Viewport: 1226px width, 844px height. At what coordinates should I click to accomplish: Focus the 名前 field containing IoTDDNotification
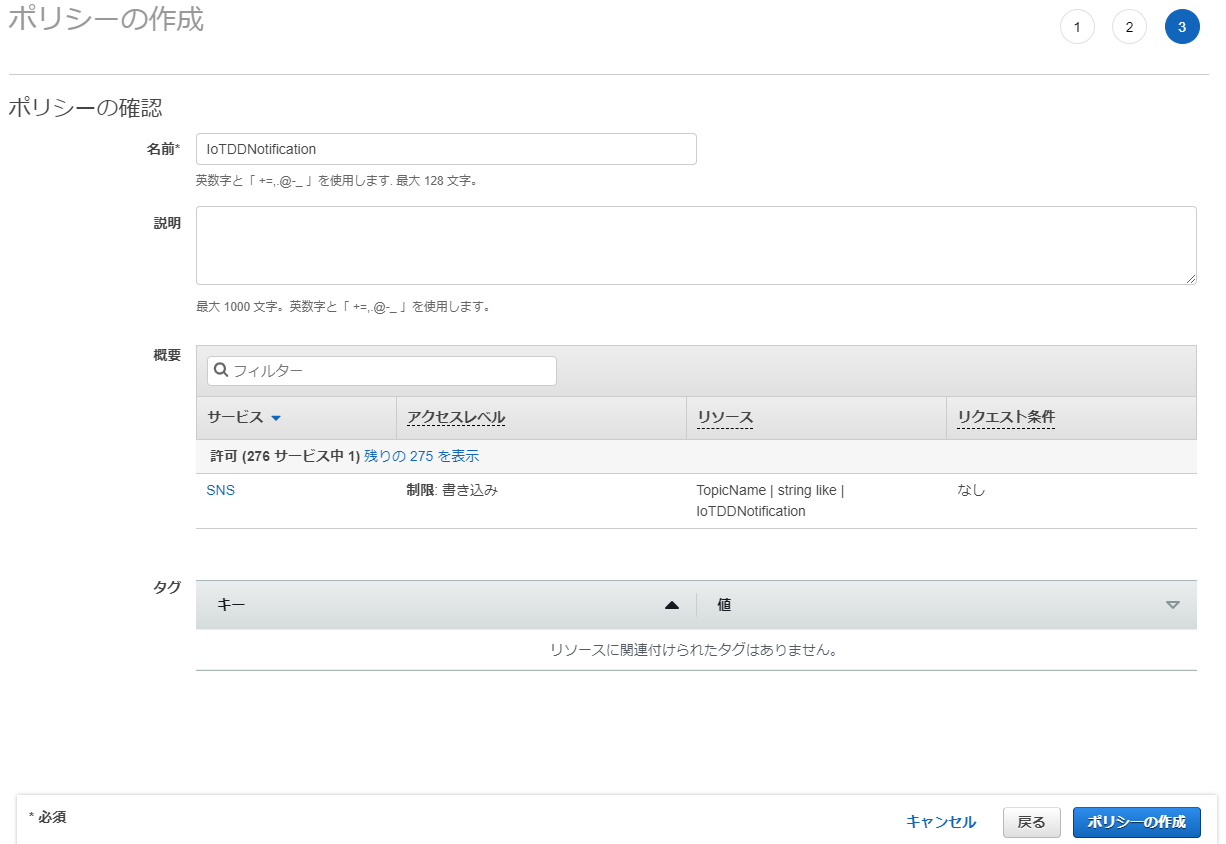click(446, 149)
